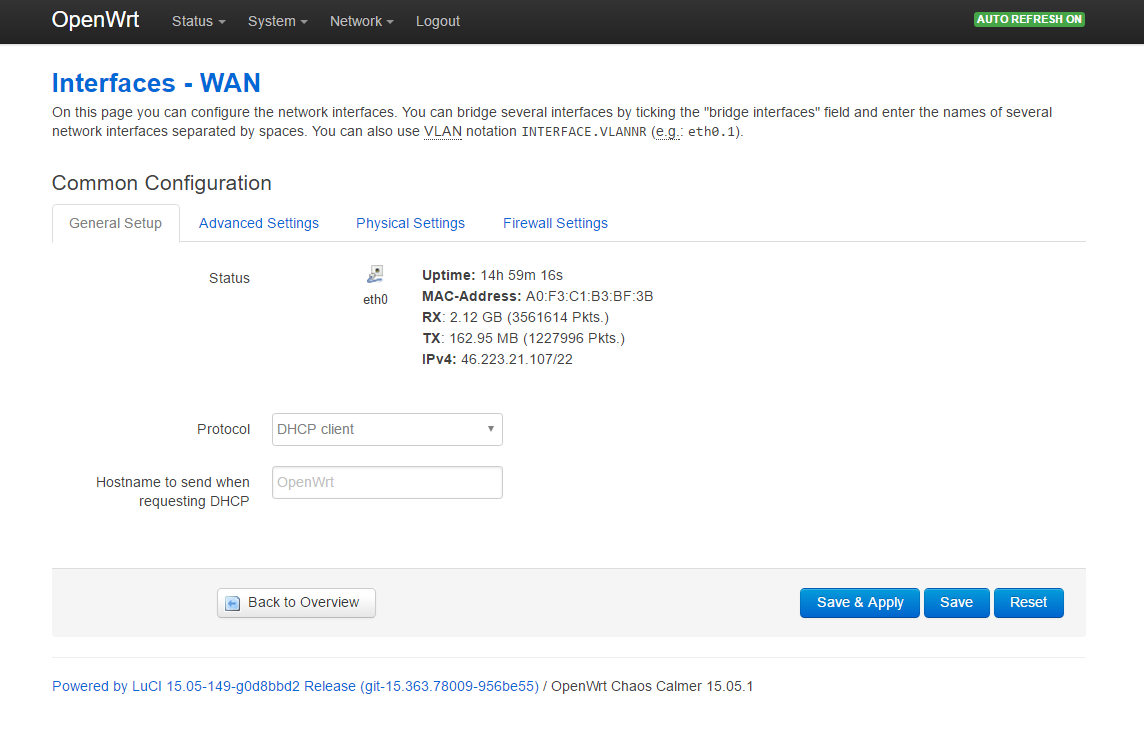Viewport: 1144px width, 737px height.
Task: Click the Save button
Action: coord(956,603)
